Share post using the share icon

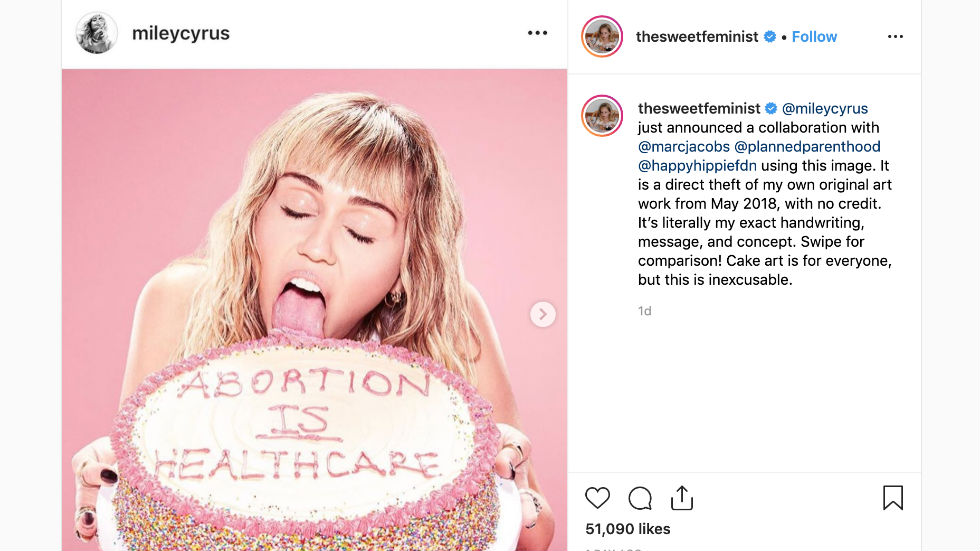point(682,498)
